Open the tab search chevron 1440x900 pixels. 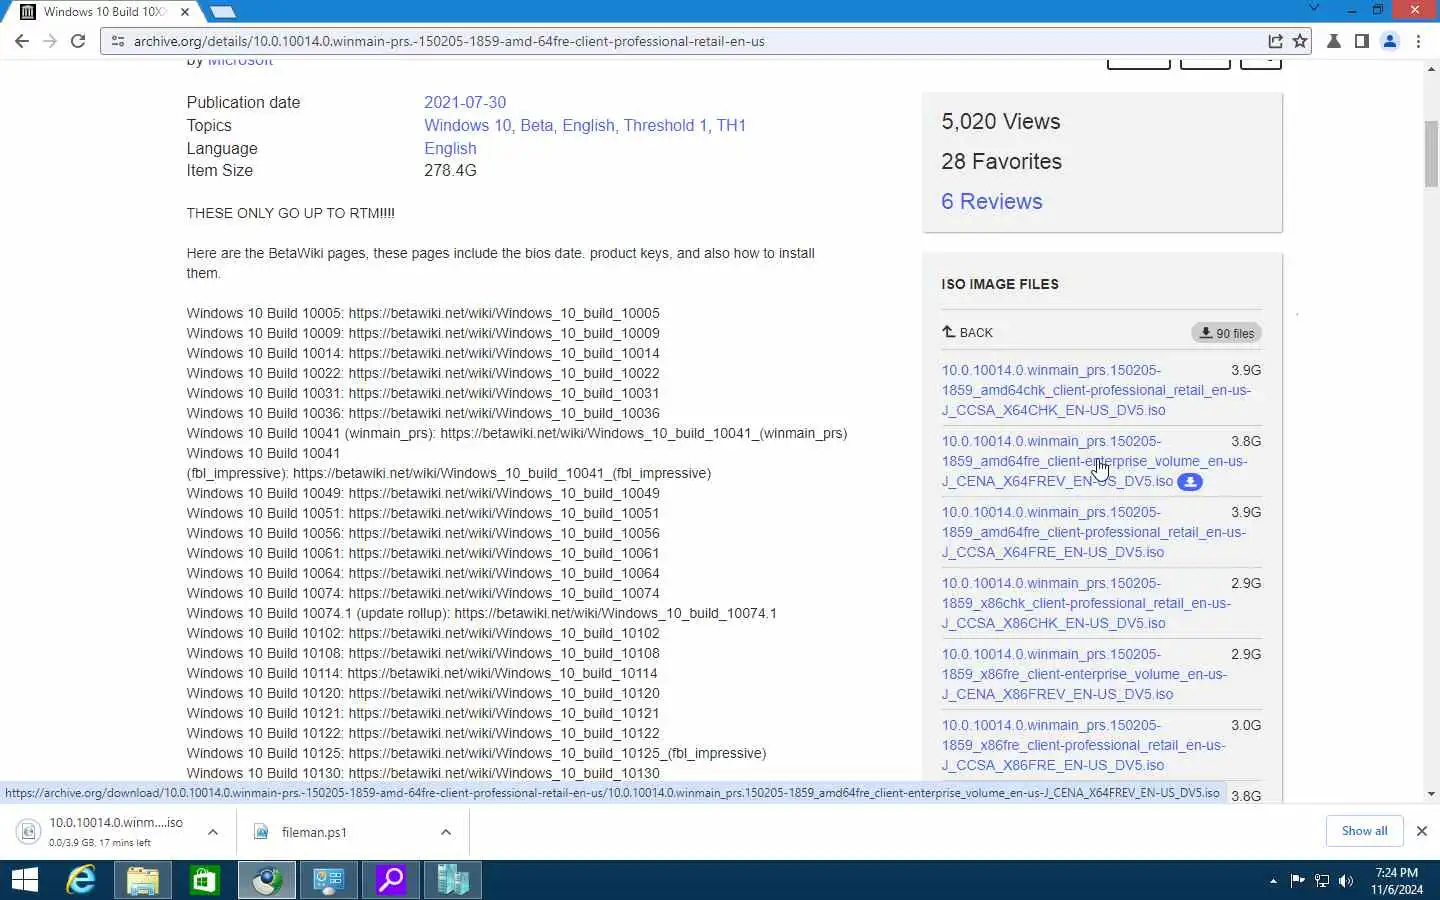[x=1314, y=9]
